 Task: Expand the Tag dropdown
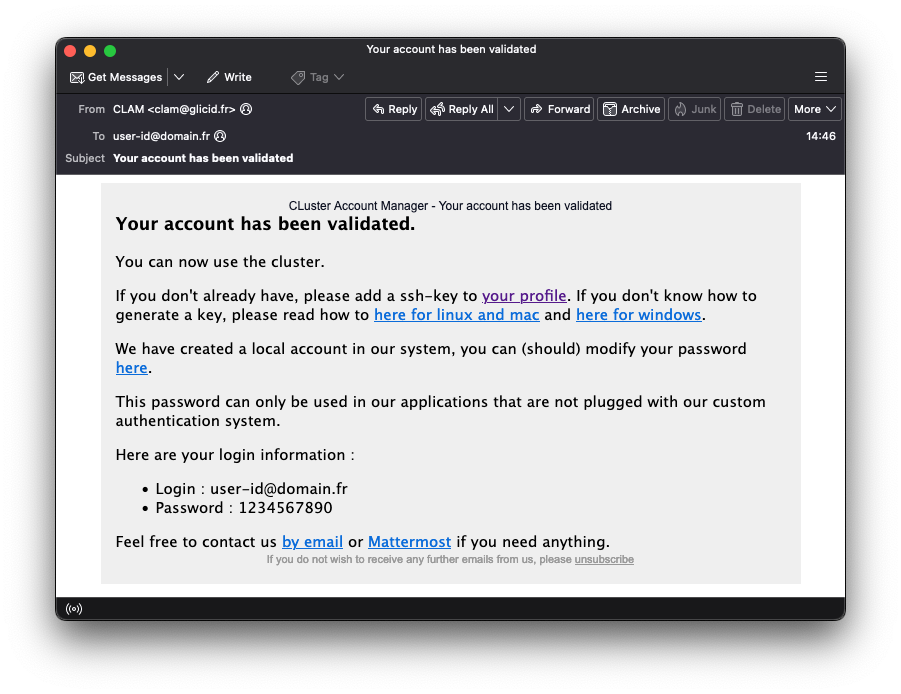(318, 78)
